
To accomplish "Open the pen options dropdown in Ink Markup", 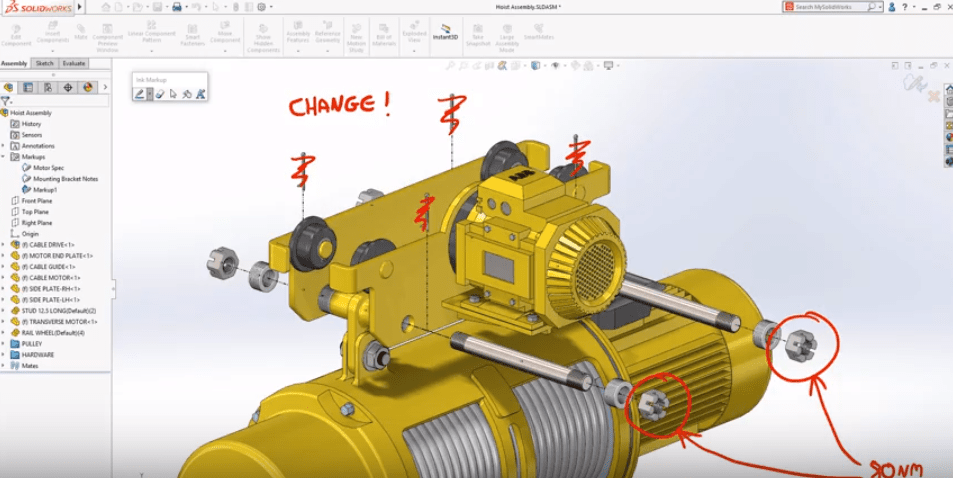I will [x=150, y=94].
